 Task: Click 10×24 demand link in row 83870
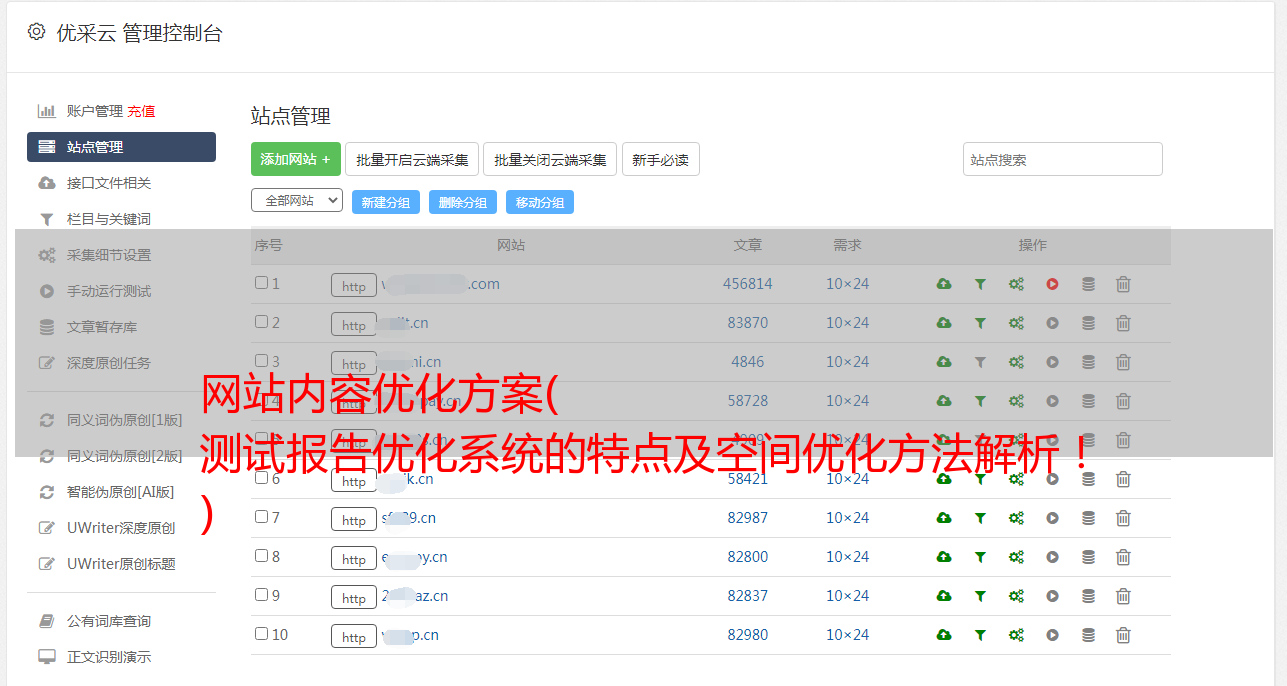[x=848, y=323]
